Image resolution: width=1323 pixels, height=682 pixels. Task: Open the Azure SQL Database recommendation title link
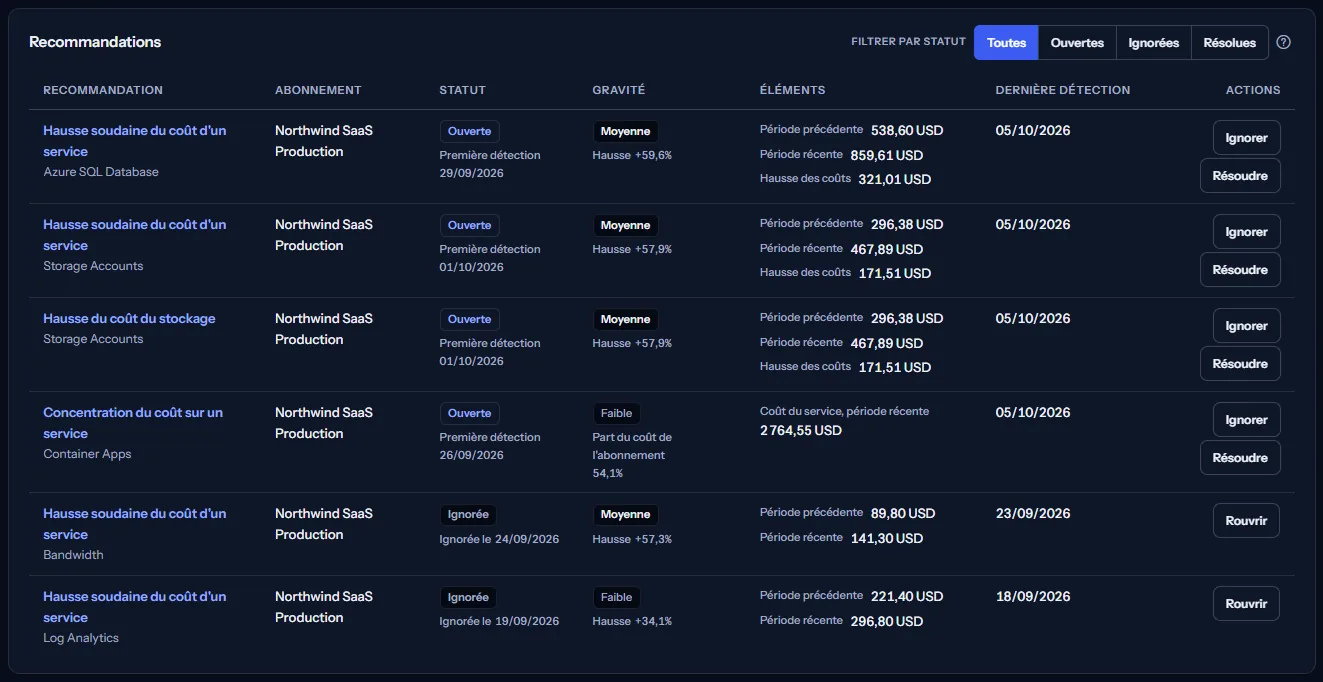pos(135,141)
